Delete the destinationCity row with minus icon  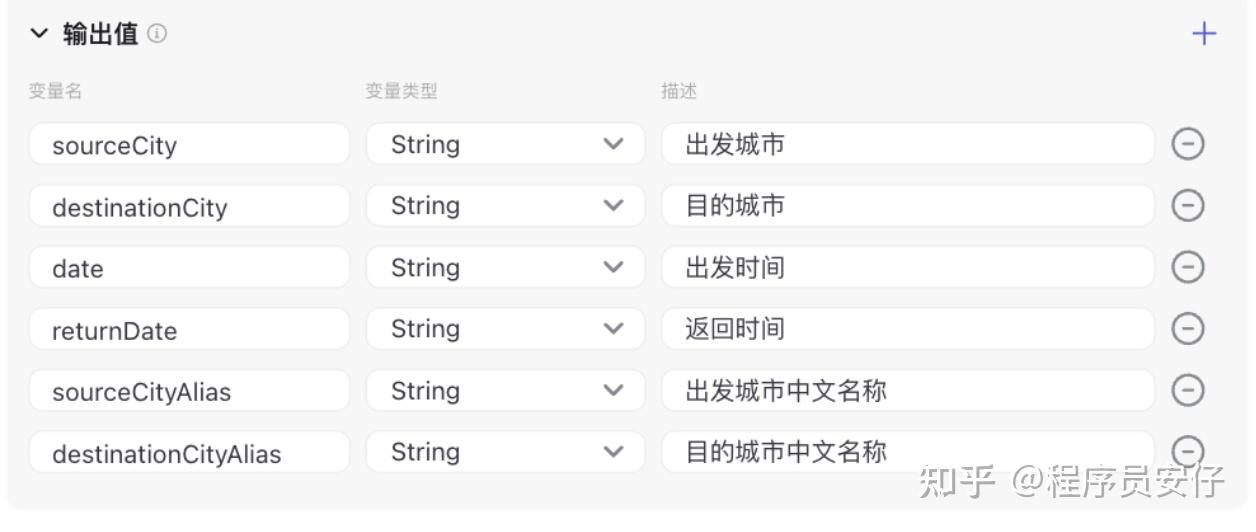pyautogui.click(x=1187, y=206)
